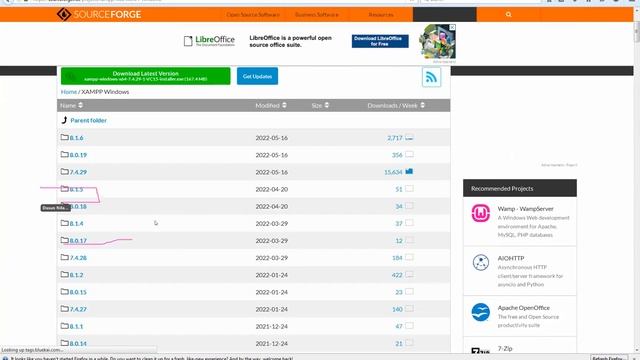This screenshot has width=640, height=360.
Task: Click the downloads chart icon for 7.4.29
Action: click(409, 171)
